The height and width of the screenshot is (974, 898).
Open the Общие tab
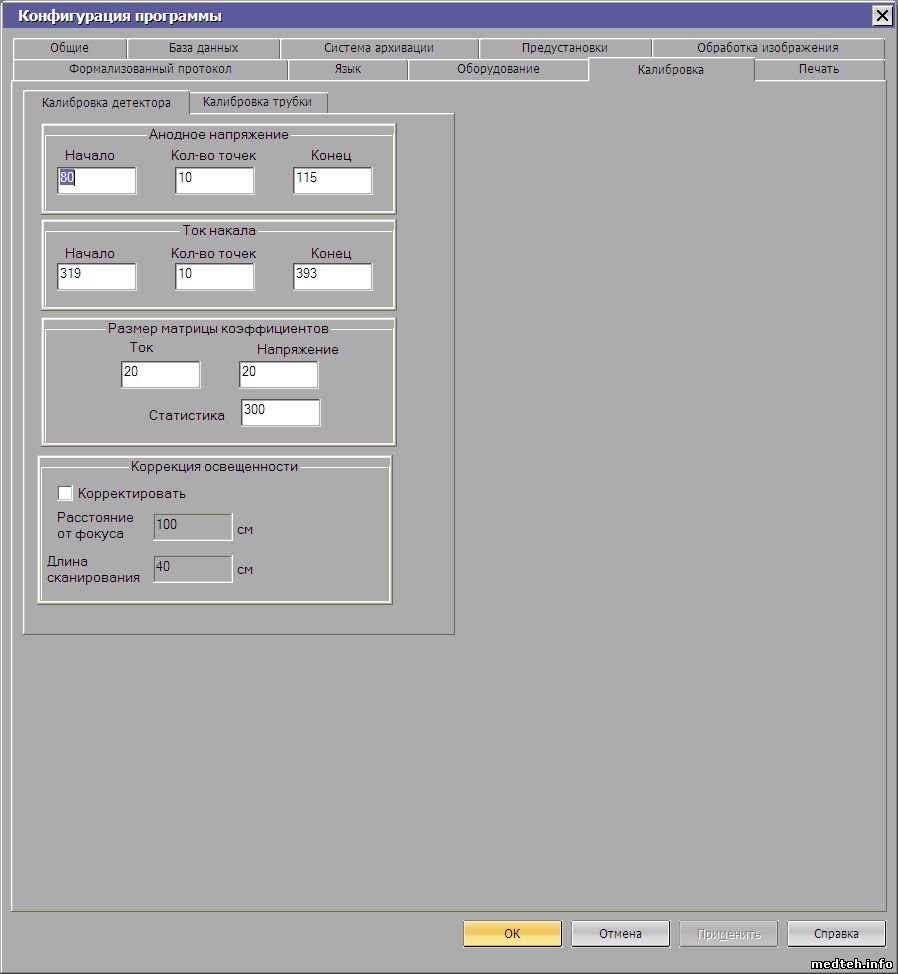(69, 48)
